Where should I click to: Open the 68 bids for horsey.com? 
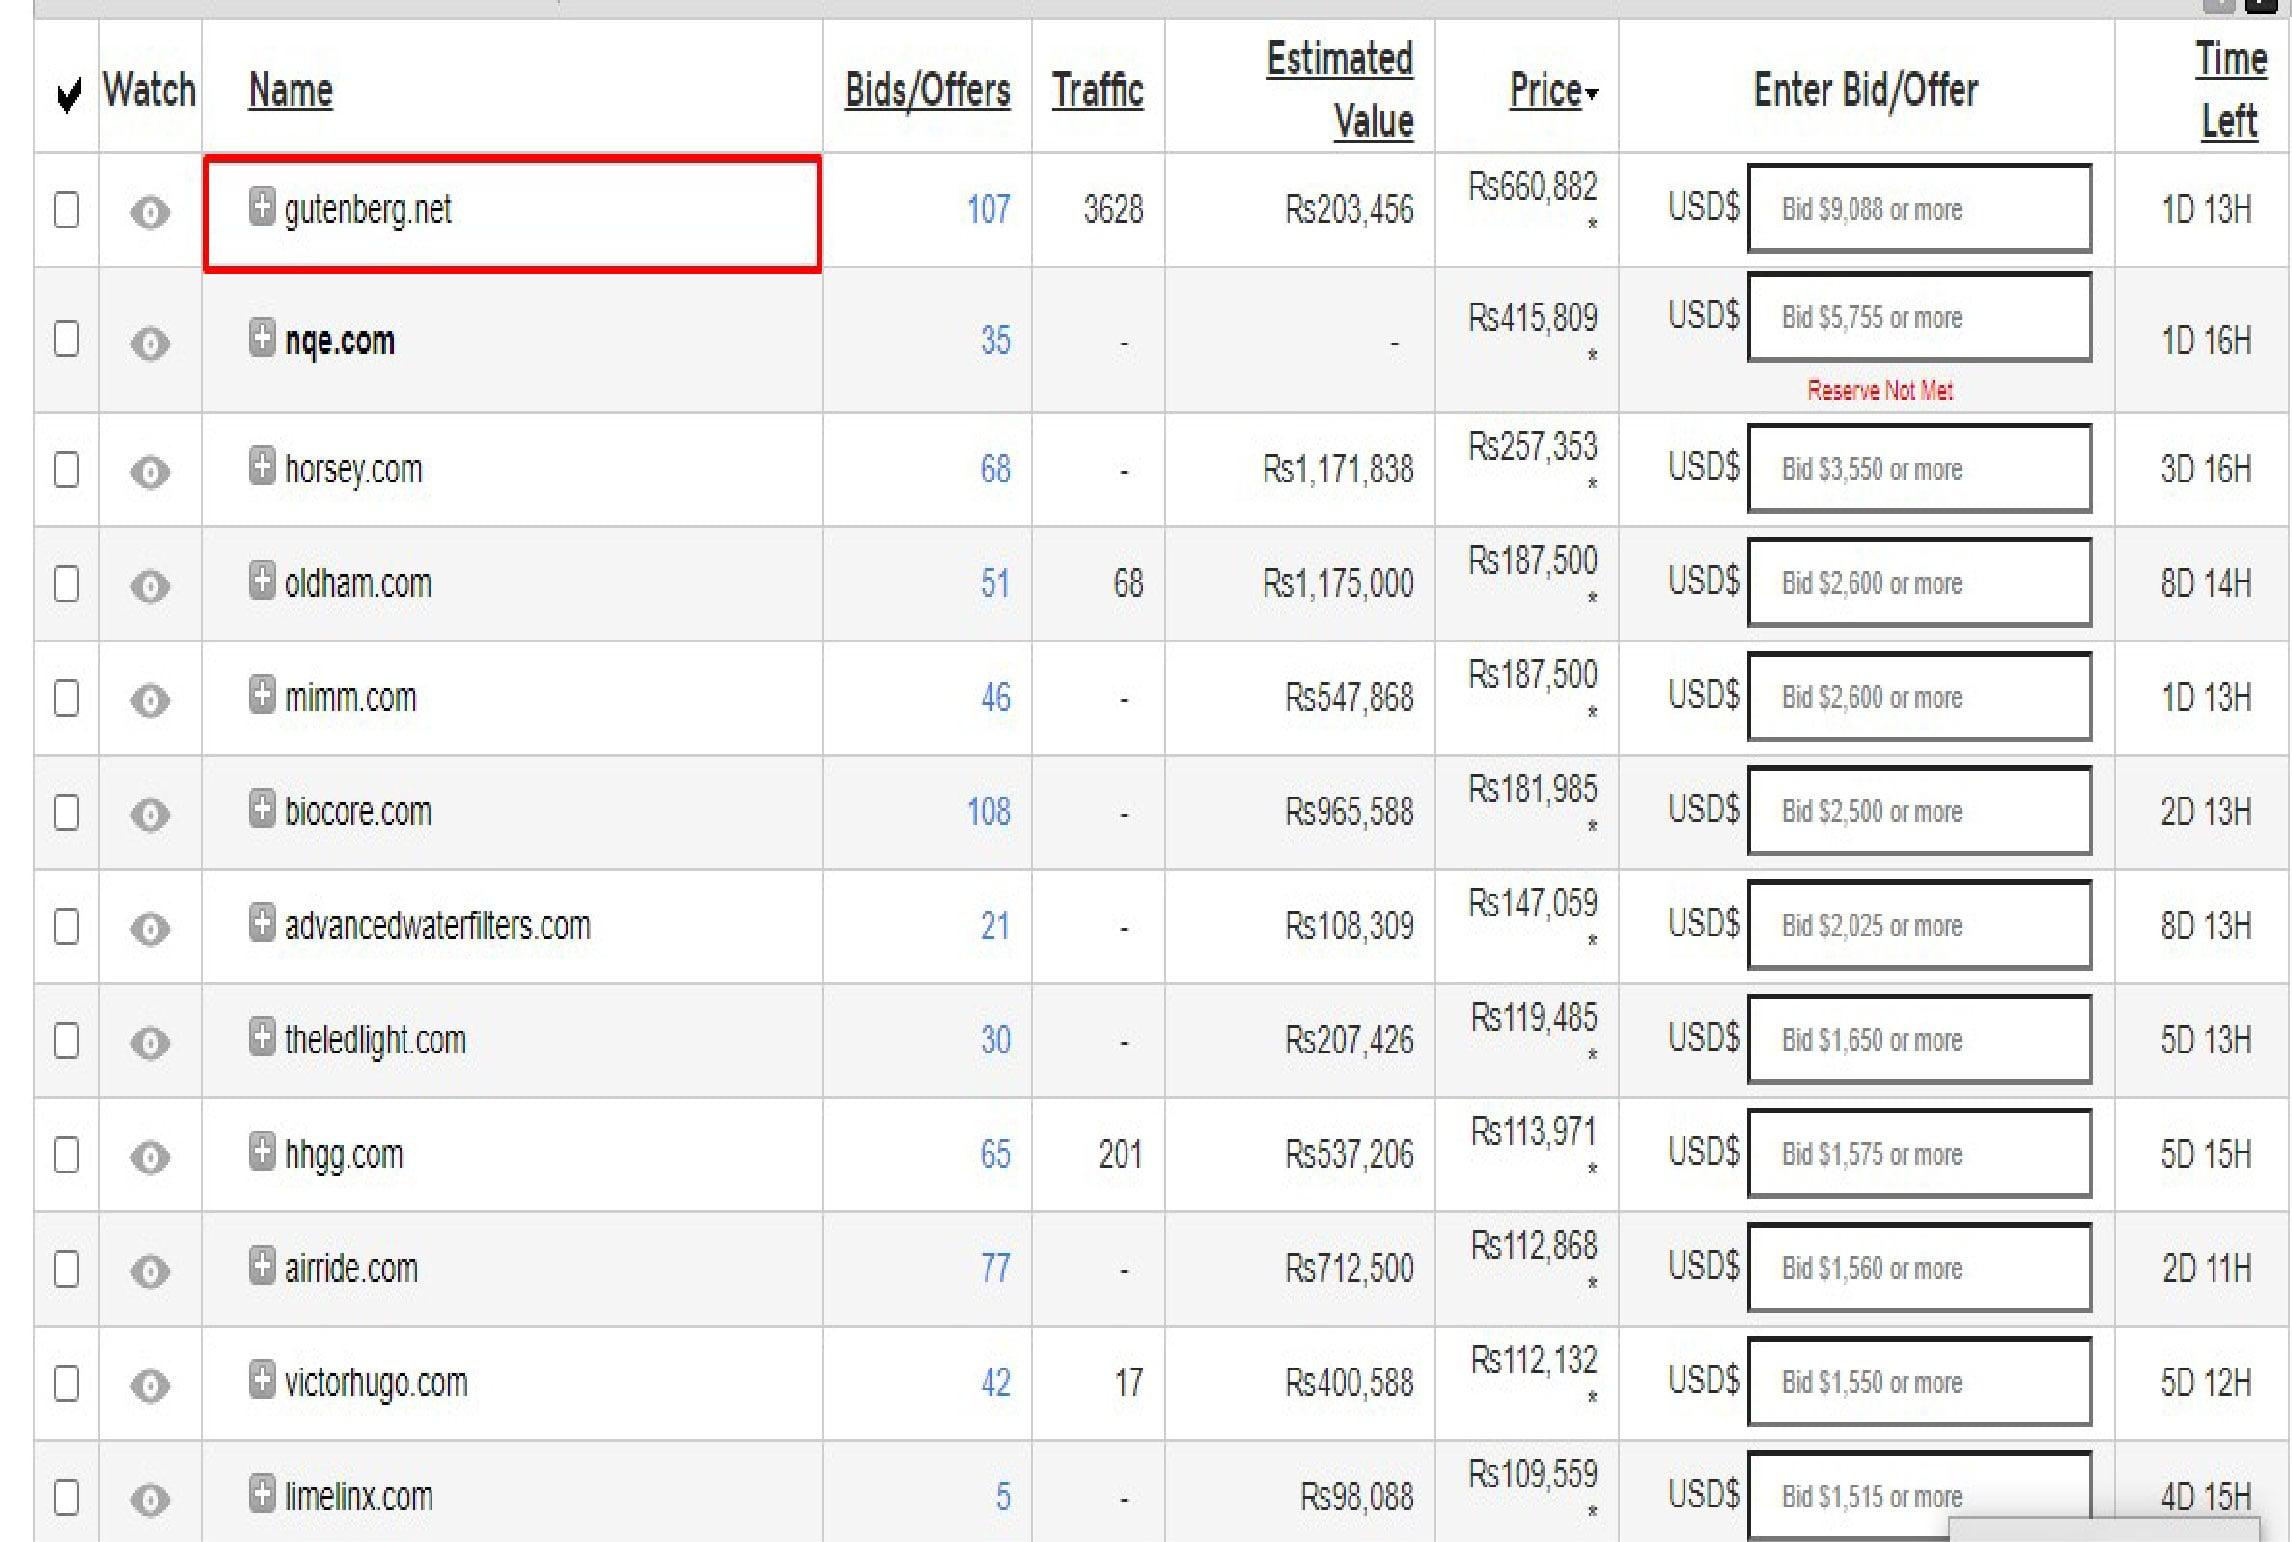pos(995,470)
